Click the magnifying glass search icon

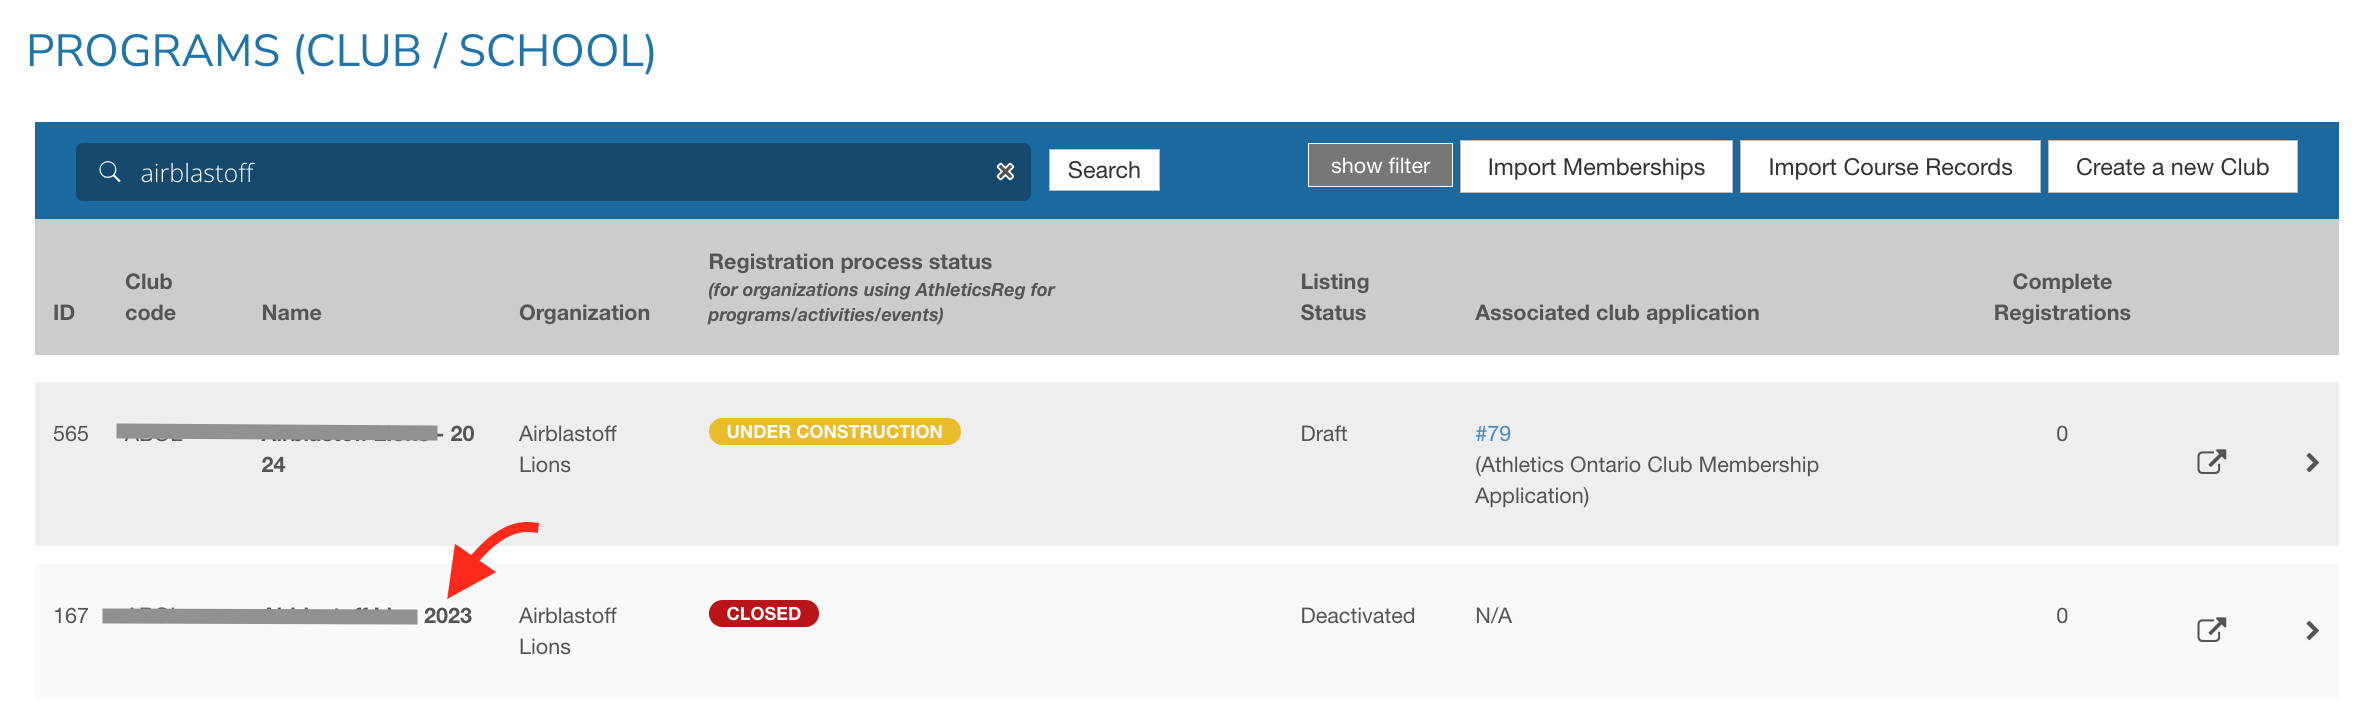(x=110, y=172)
